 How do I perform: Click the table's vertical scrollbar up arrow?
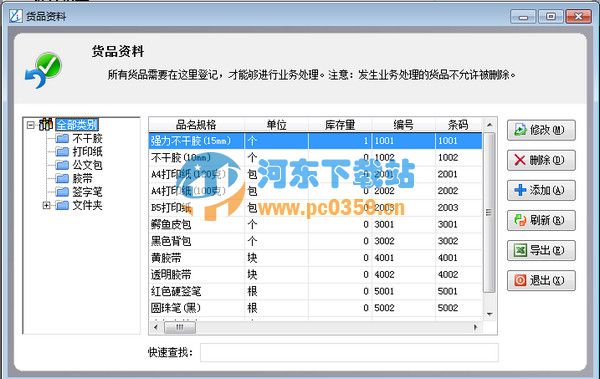(x=489, y=125)
